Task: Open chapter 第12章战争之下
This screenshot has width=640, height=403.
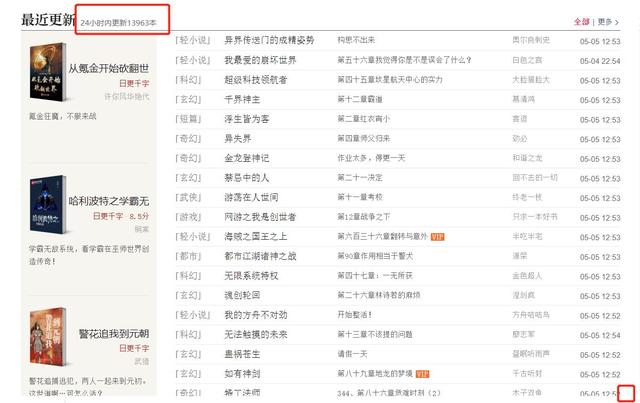Action: coord(363,217)
